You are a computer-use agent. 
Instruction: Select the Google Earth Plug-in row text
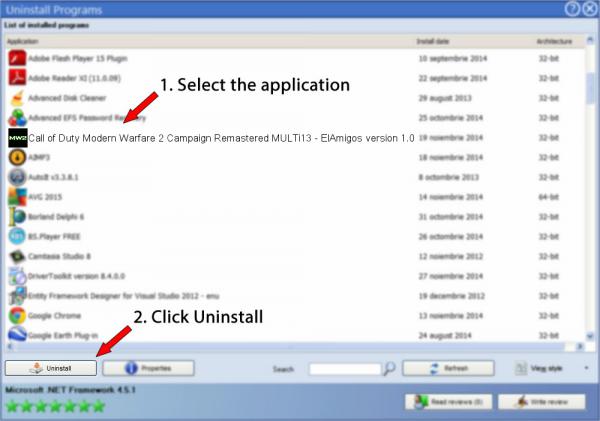63,336
